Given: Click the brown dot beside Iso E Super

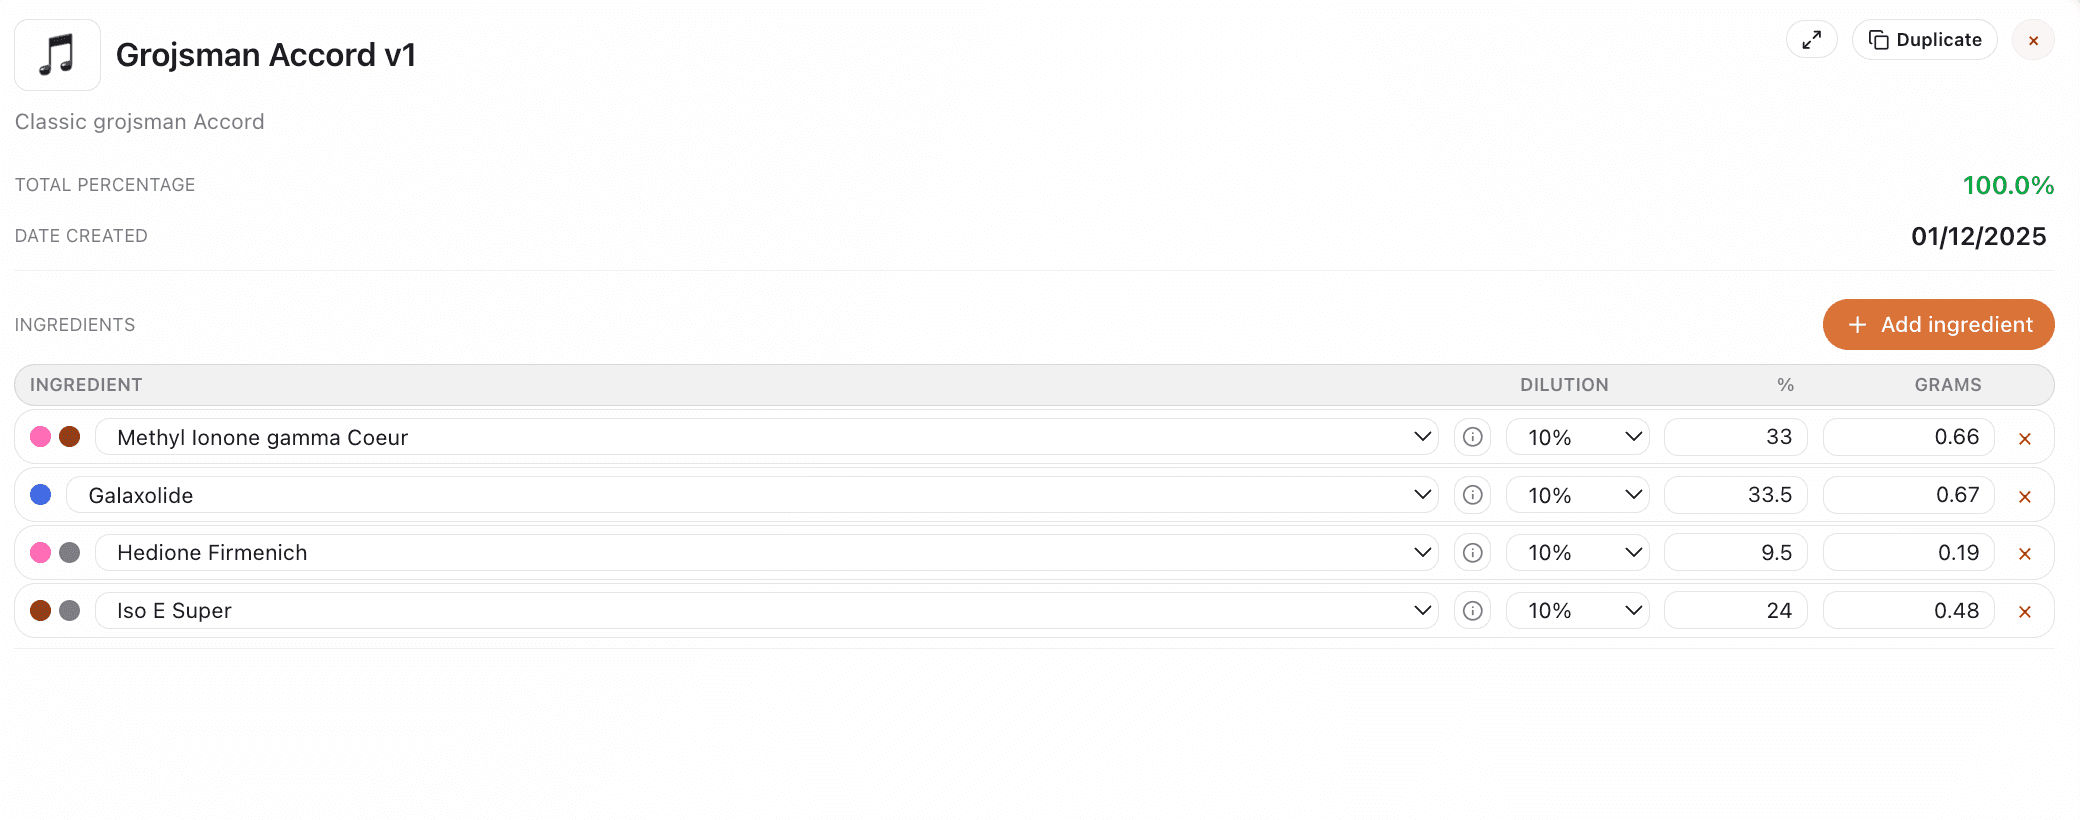Looking at the screenshot, I should (40, 610).
